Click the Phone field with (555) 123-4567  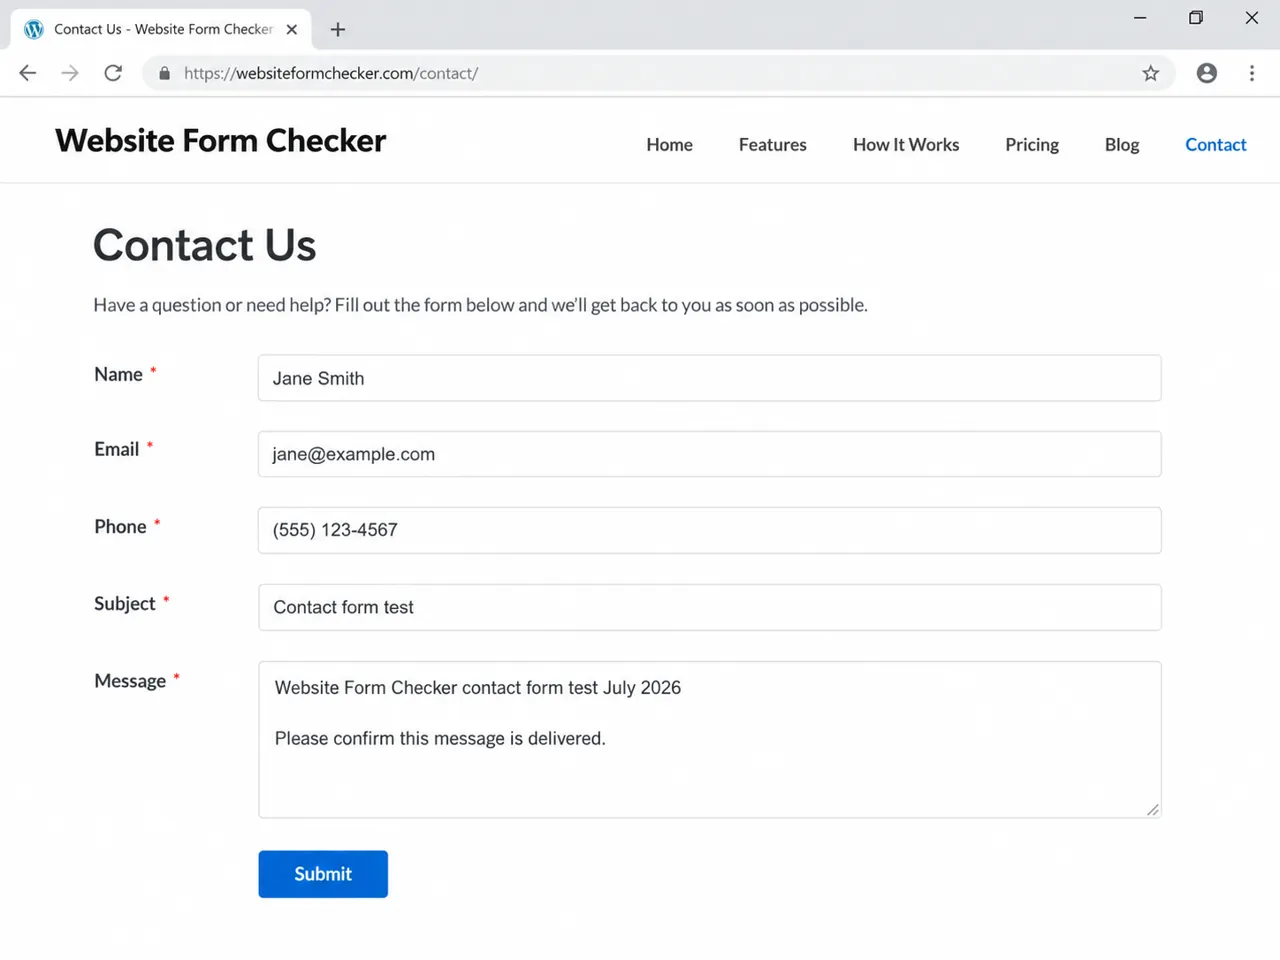[x=710, y=530]
